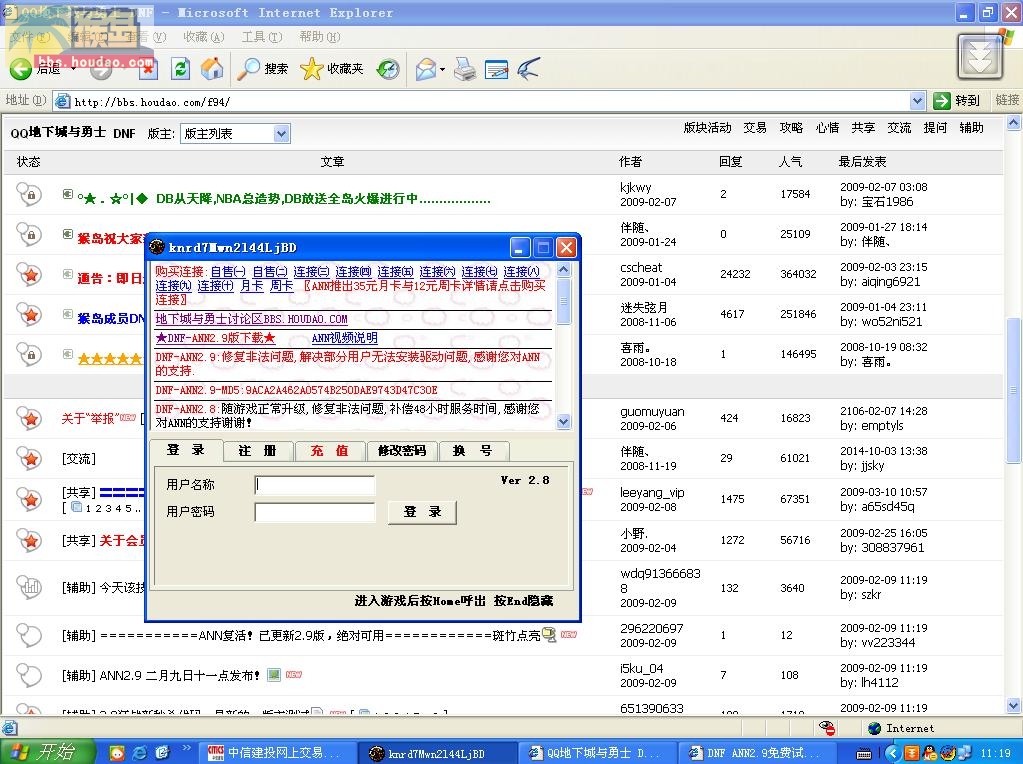Click the Edit page icon in IE toolbar
1023x764 pixels.
click(496, 69)
